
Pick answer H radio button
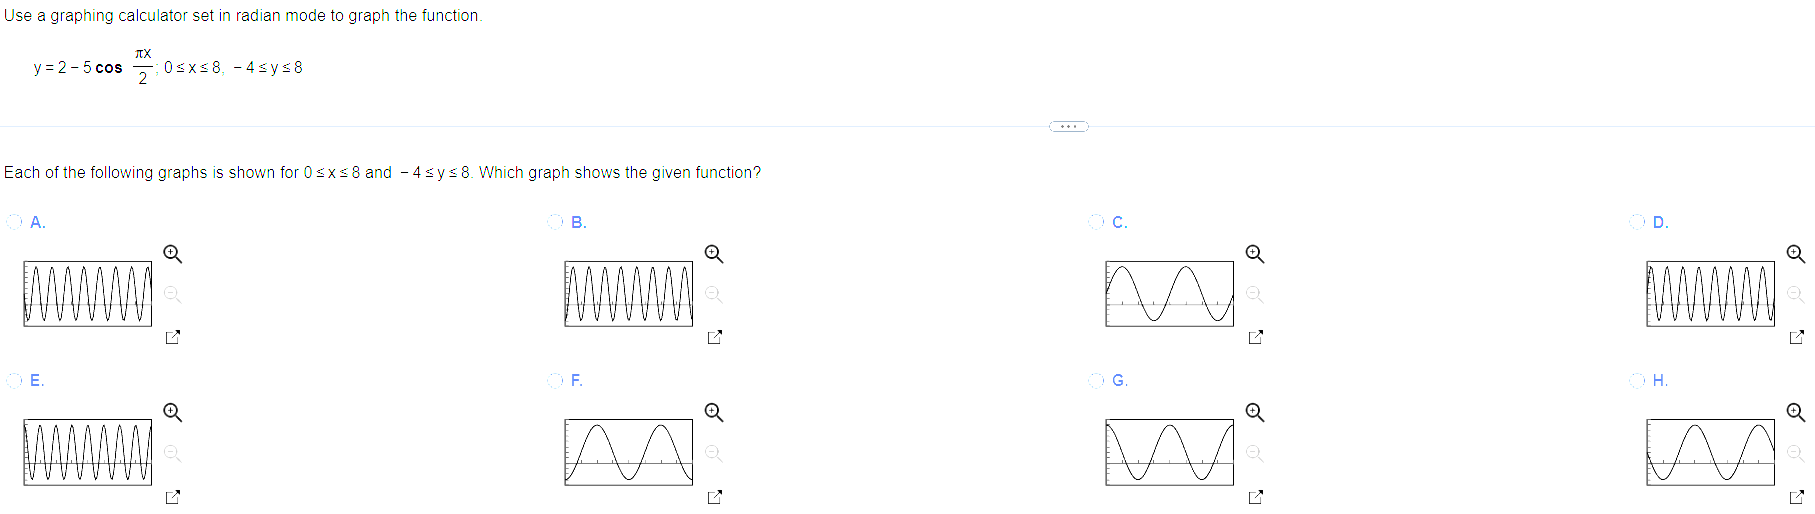tap(1637, 380)
